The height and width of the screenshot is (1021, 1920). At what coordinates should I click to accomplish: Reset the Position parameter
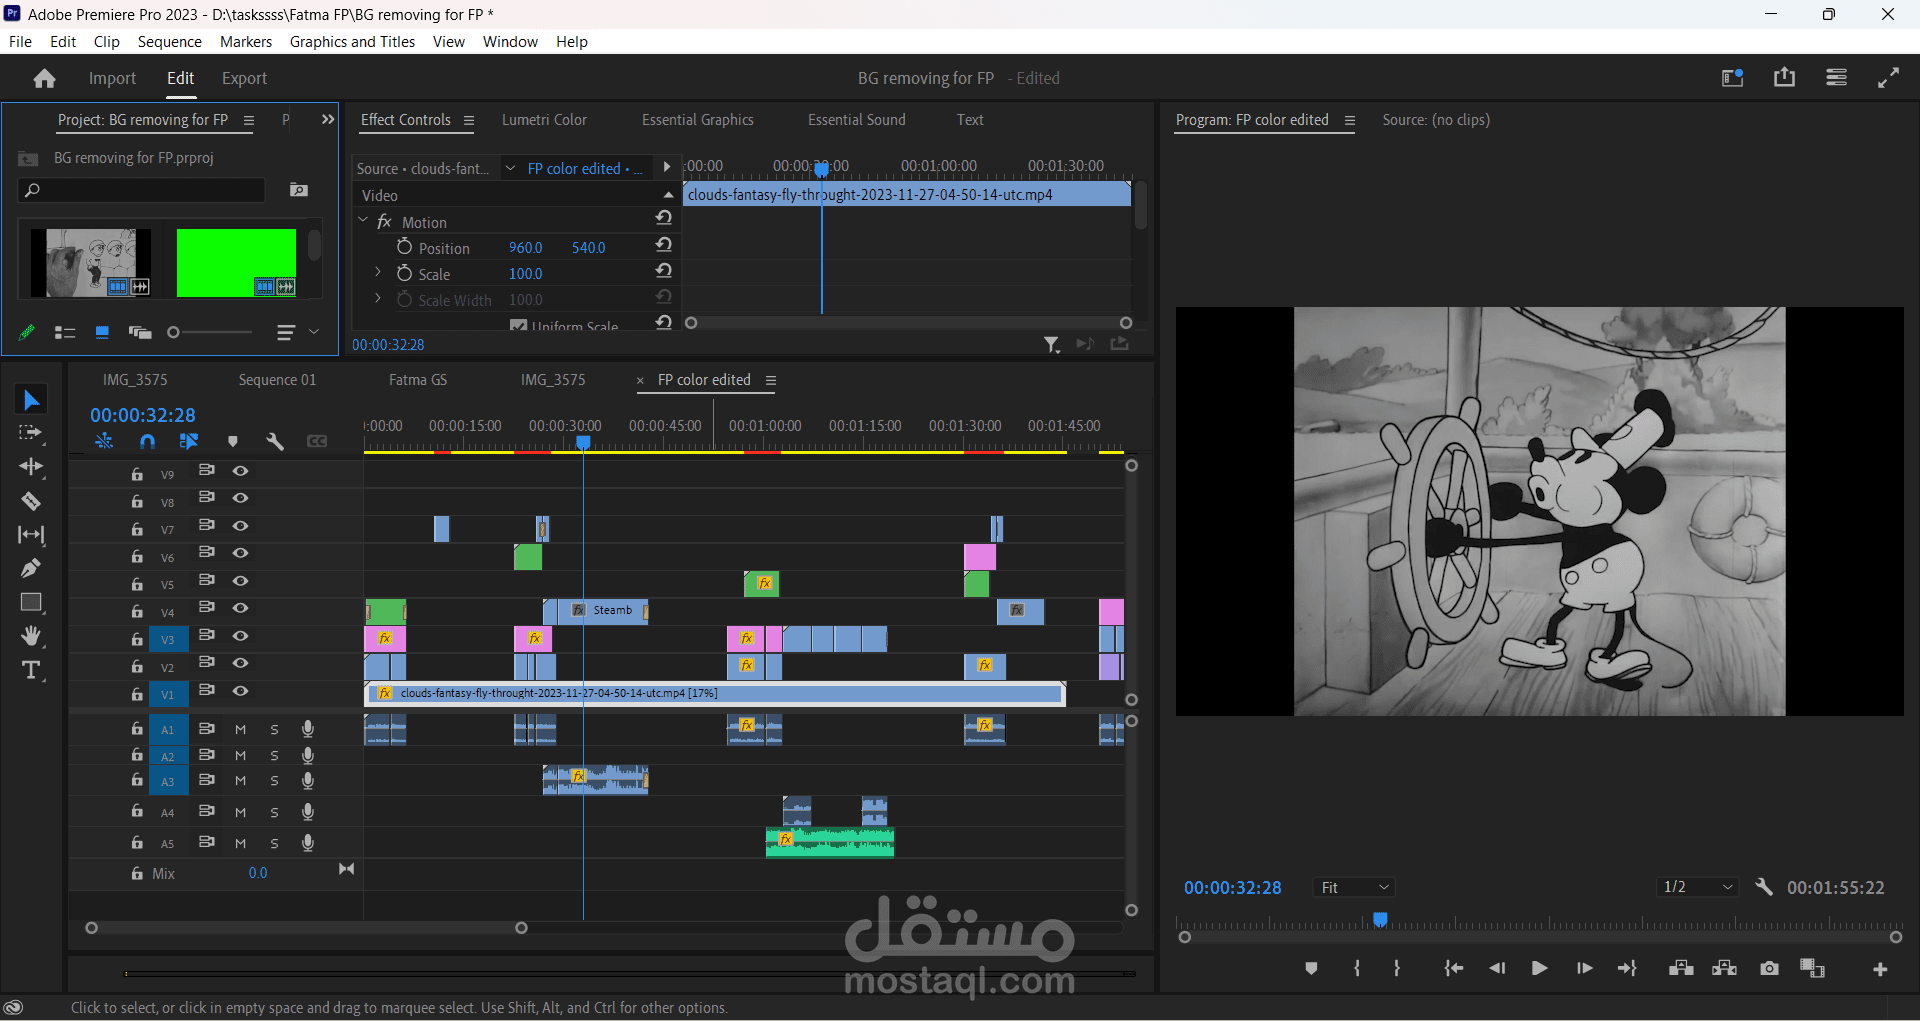[x=664, y=245]
